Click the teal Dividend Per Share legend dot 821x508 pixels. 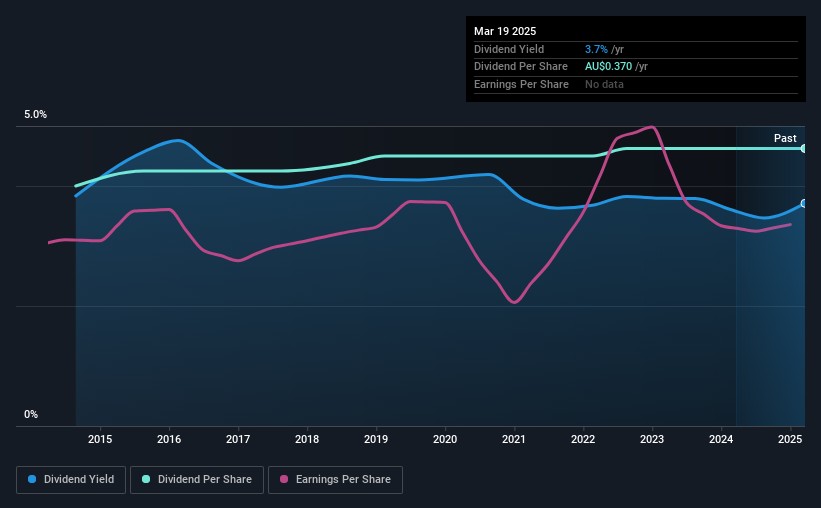click(x=146, y=479)
